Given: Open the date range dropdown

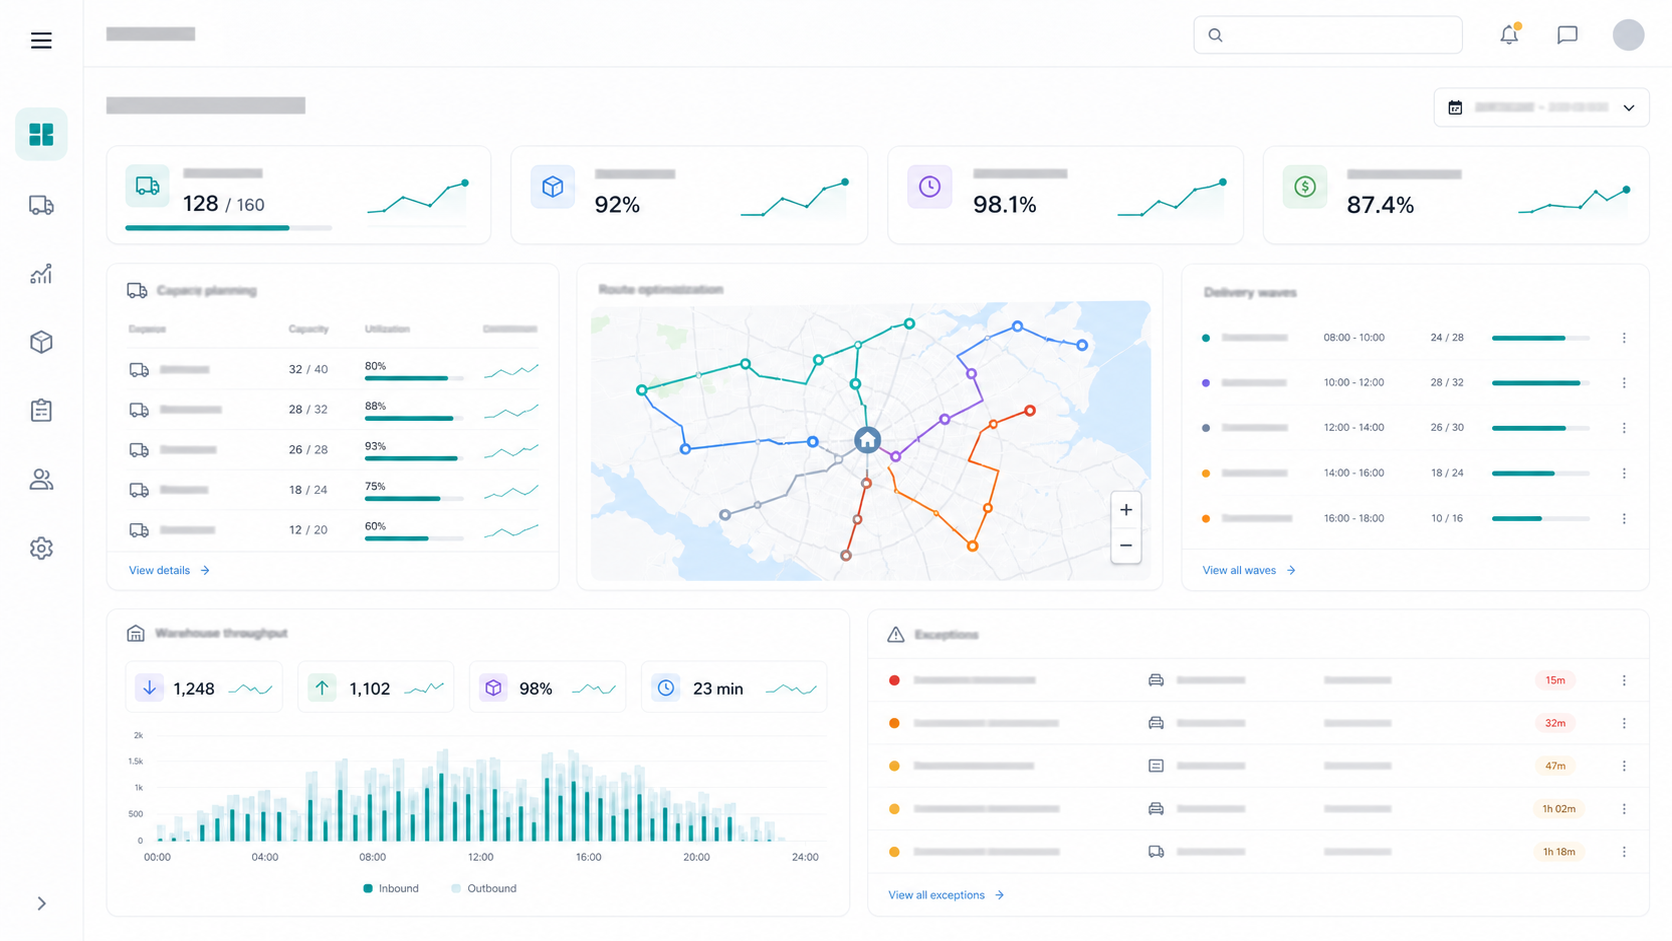Looking at the screenshot, I should pyautogui.click(x=1541, y=107).
